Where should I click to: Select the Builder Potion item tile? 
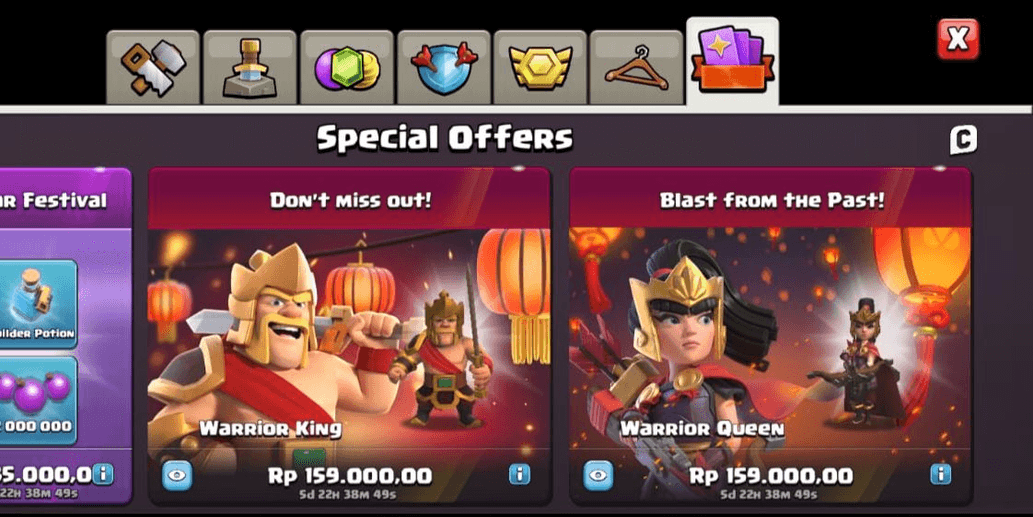[x=38, y=304]
